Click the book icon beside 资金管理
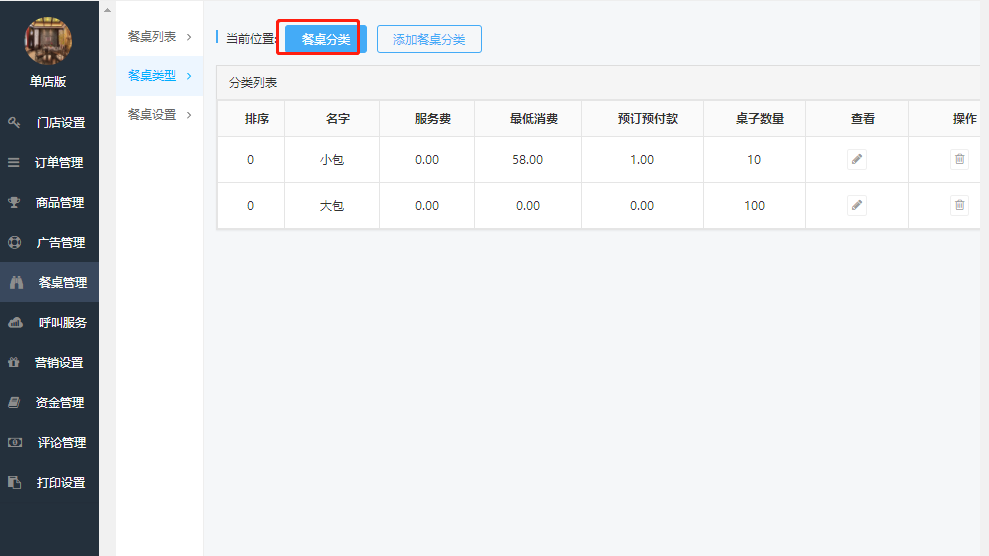The width and height of the screenshot is (989, 556). pyautogui.click(x=14, y=402)
